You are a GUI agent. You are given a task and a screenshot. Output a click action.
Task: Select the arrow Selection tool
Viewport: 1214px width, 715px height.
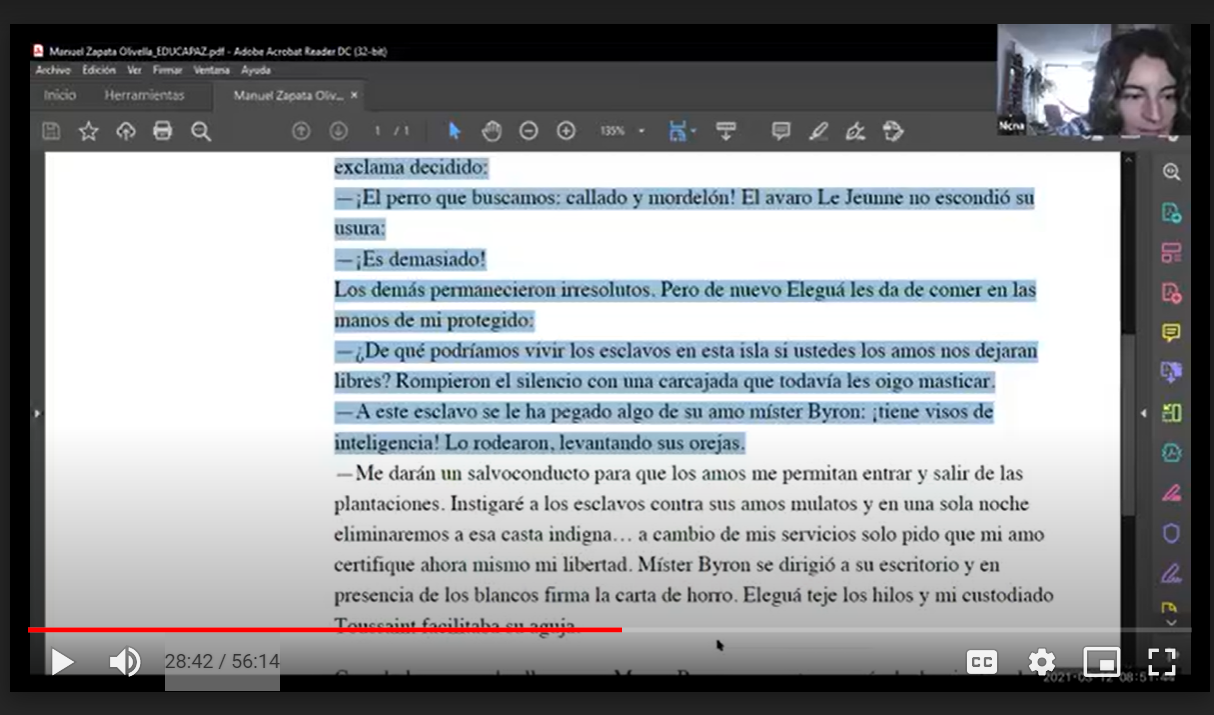click(x=455, y=131)
